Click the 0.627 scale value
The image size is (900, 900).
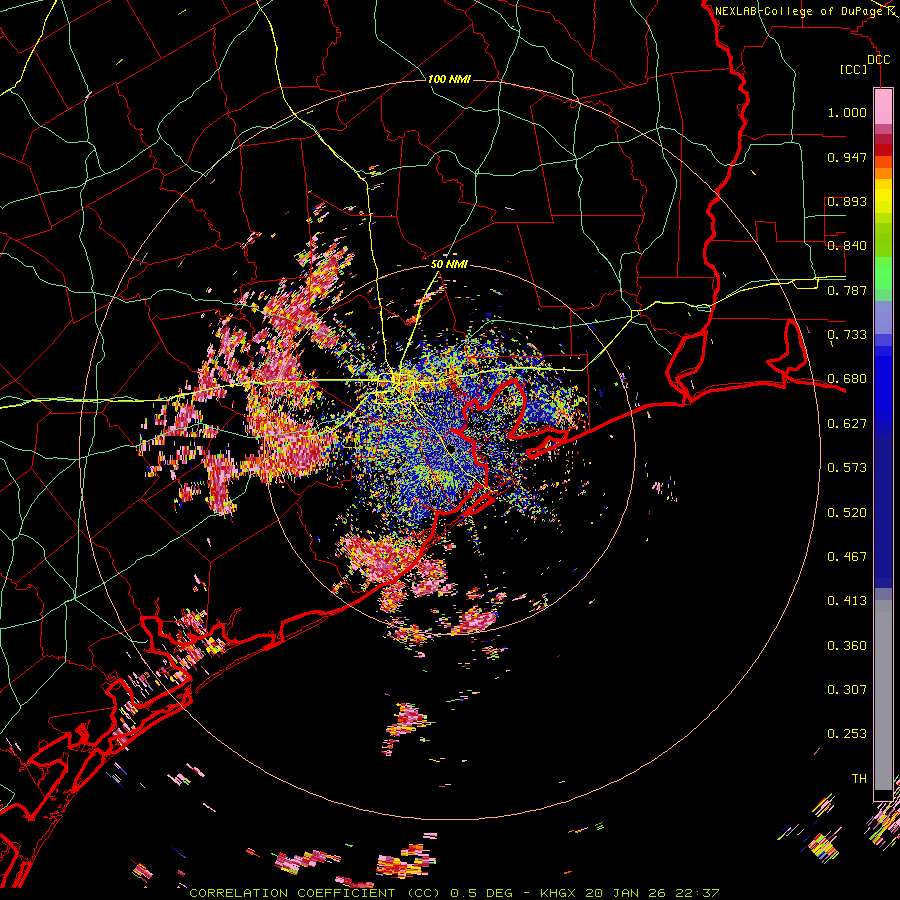pyautogui.click(x=847, y=424)
